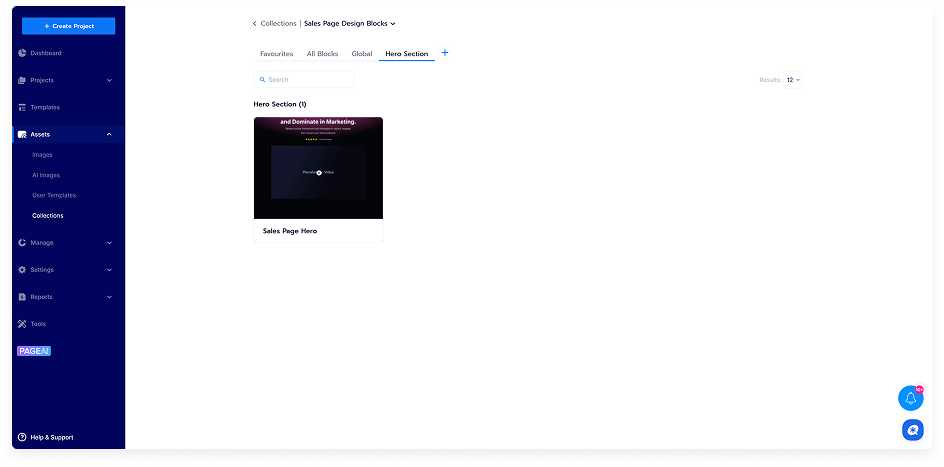This screenshot has width=944, height=467.
Task: Open the PAGE AI badge
Action: point(33,351)
